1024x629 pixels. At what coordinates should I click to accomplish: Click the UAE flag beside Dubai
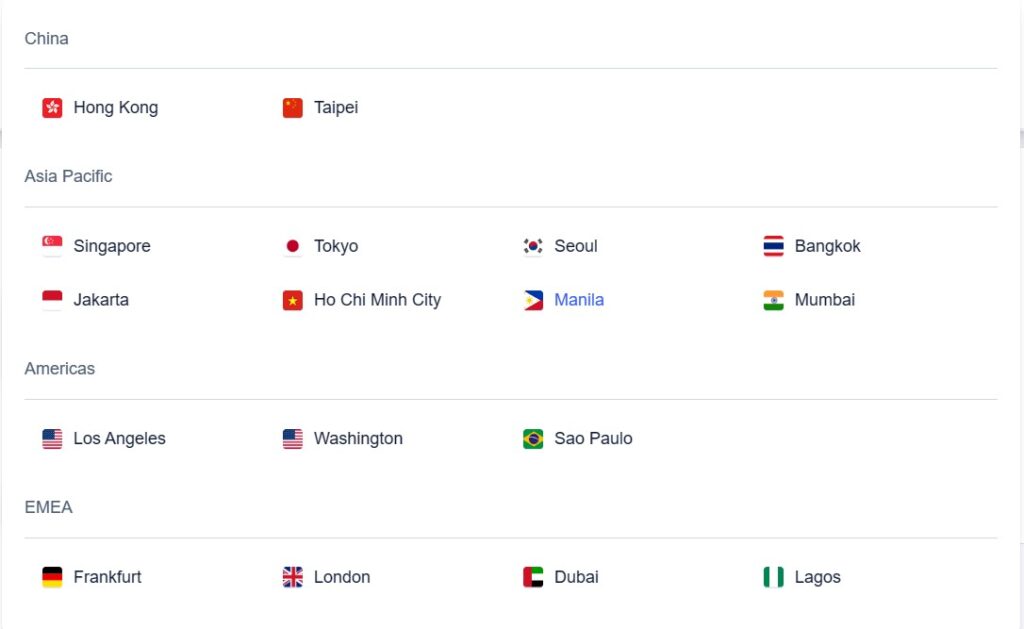click(x=533, y=577)
